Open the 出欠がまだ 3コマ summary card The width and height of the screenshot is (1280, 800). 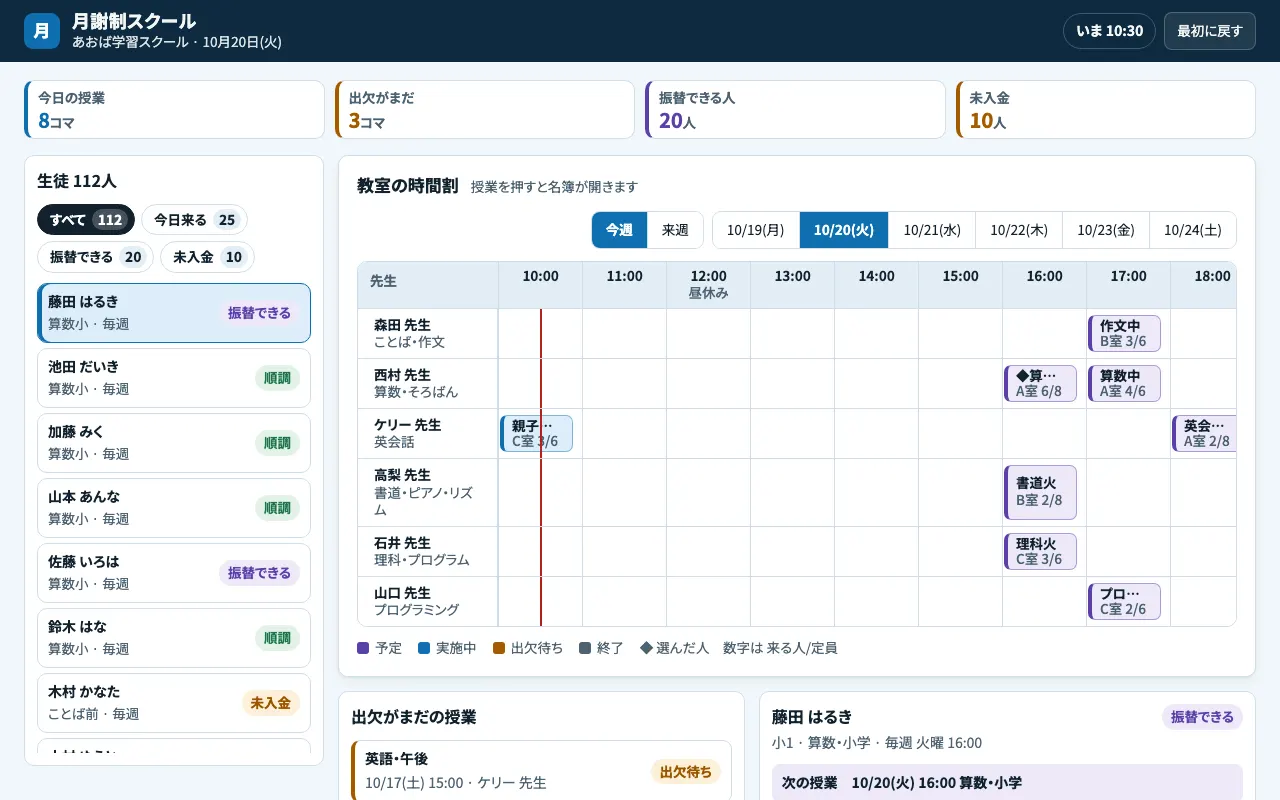coord(485,109)
